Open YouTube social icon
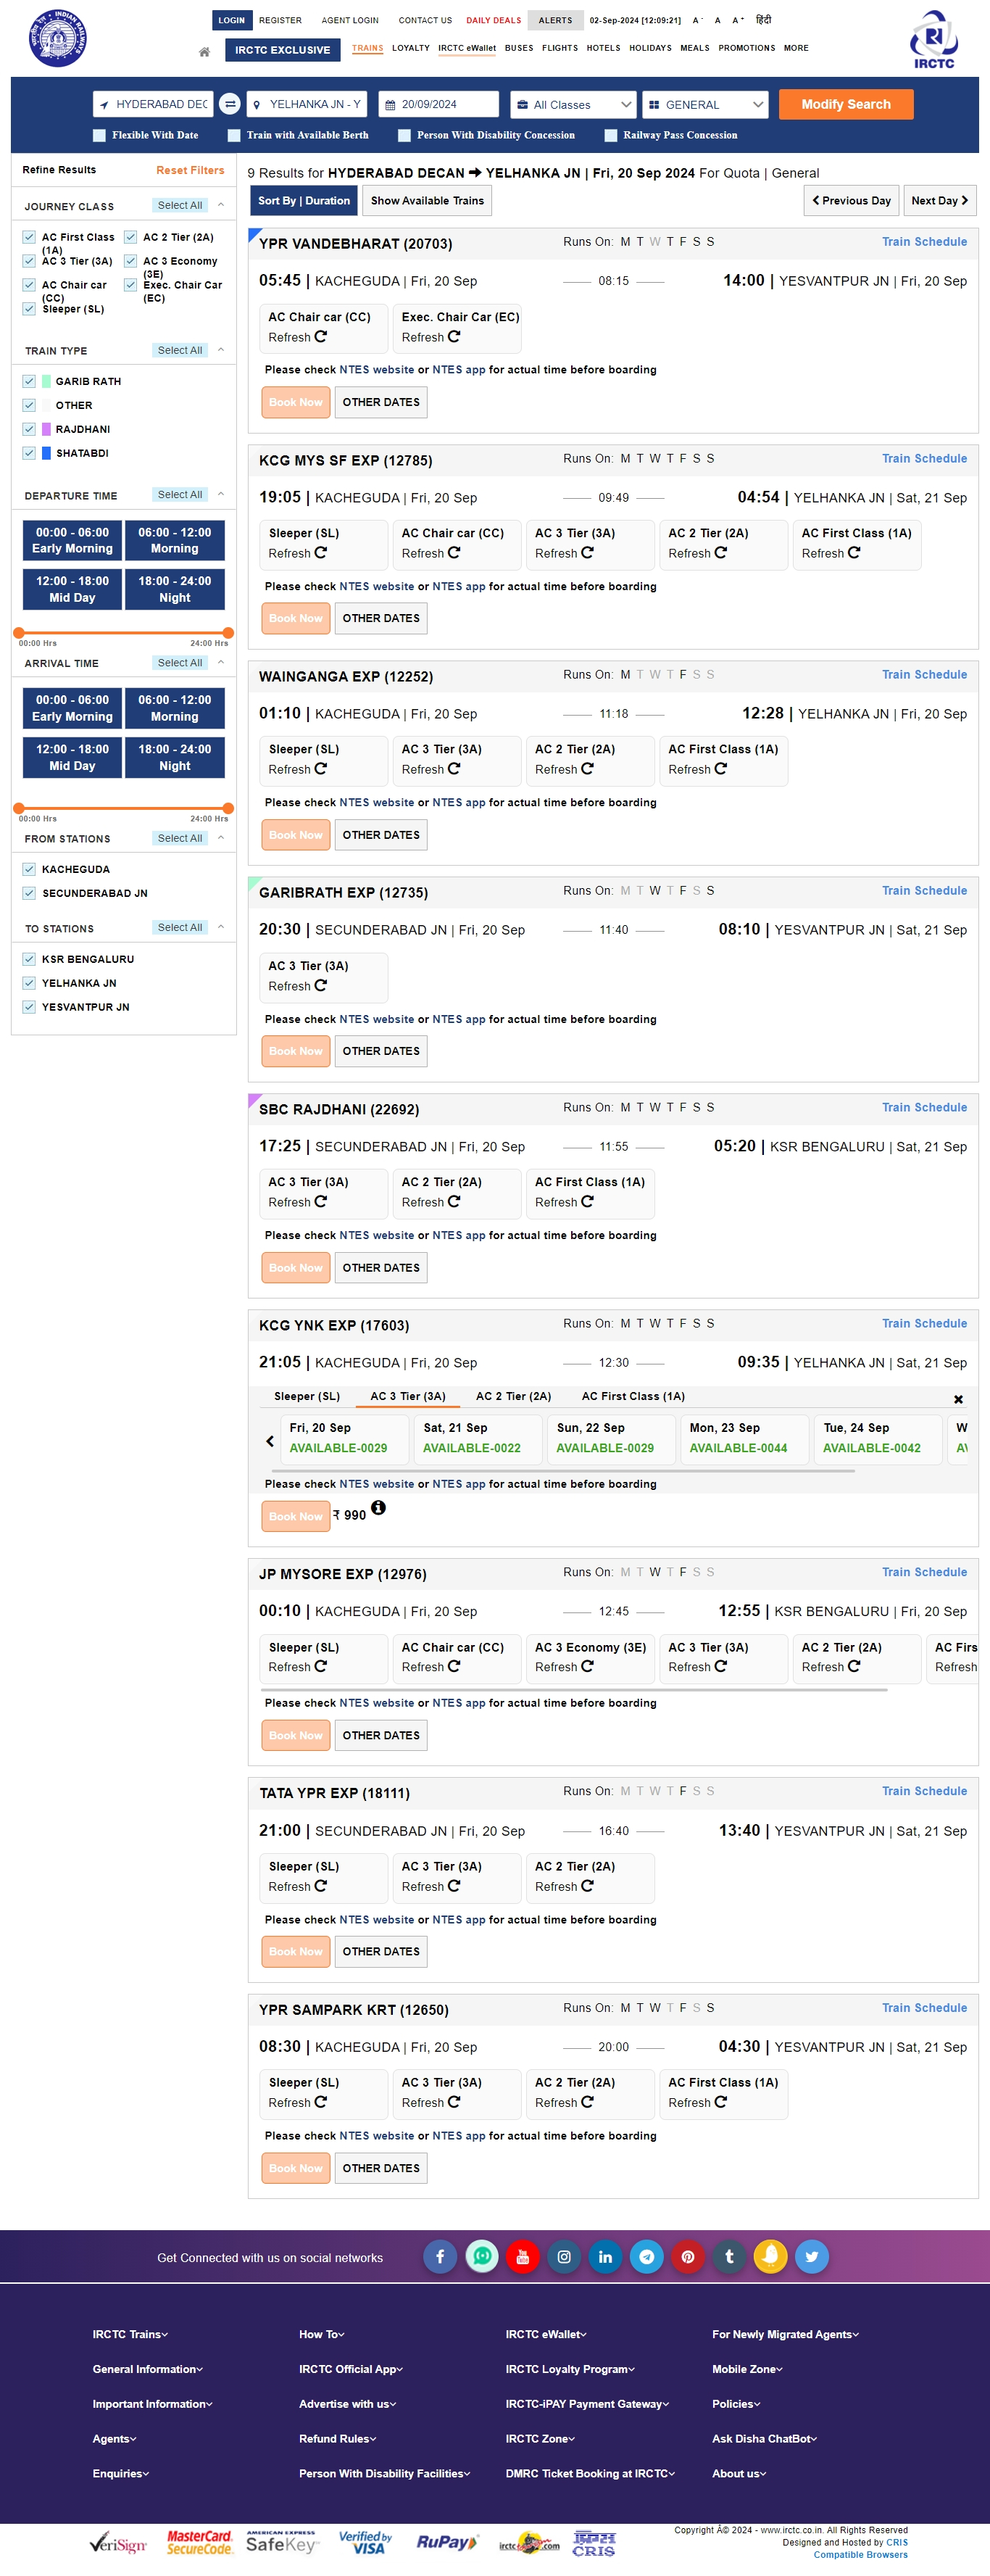The image size is (990, 2576). point(523,2257)
